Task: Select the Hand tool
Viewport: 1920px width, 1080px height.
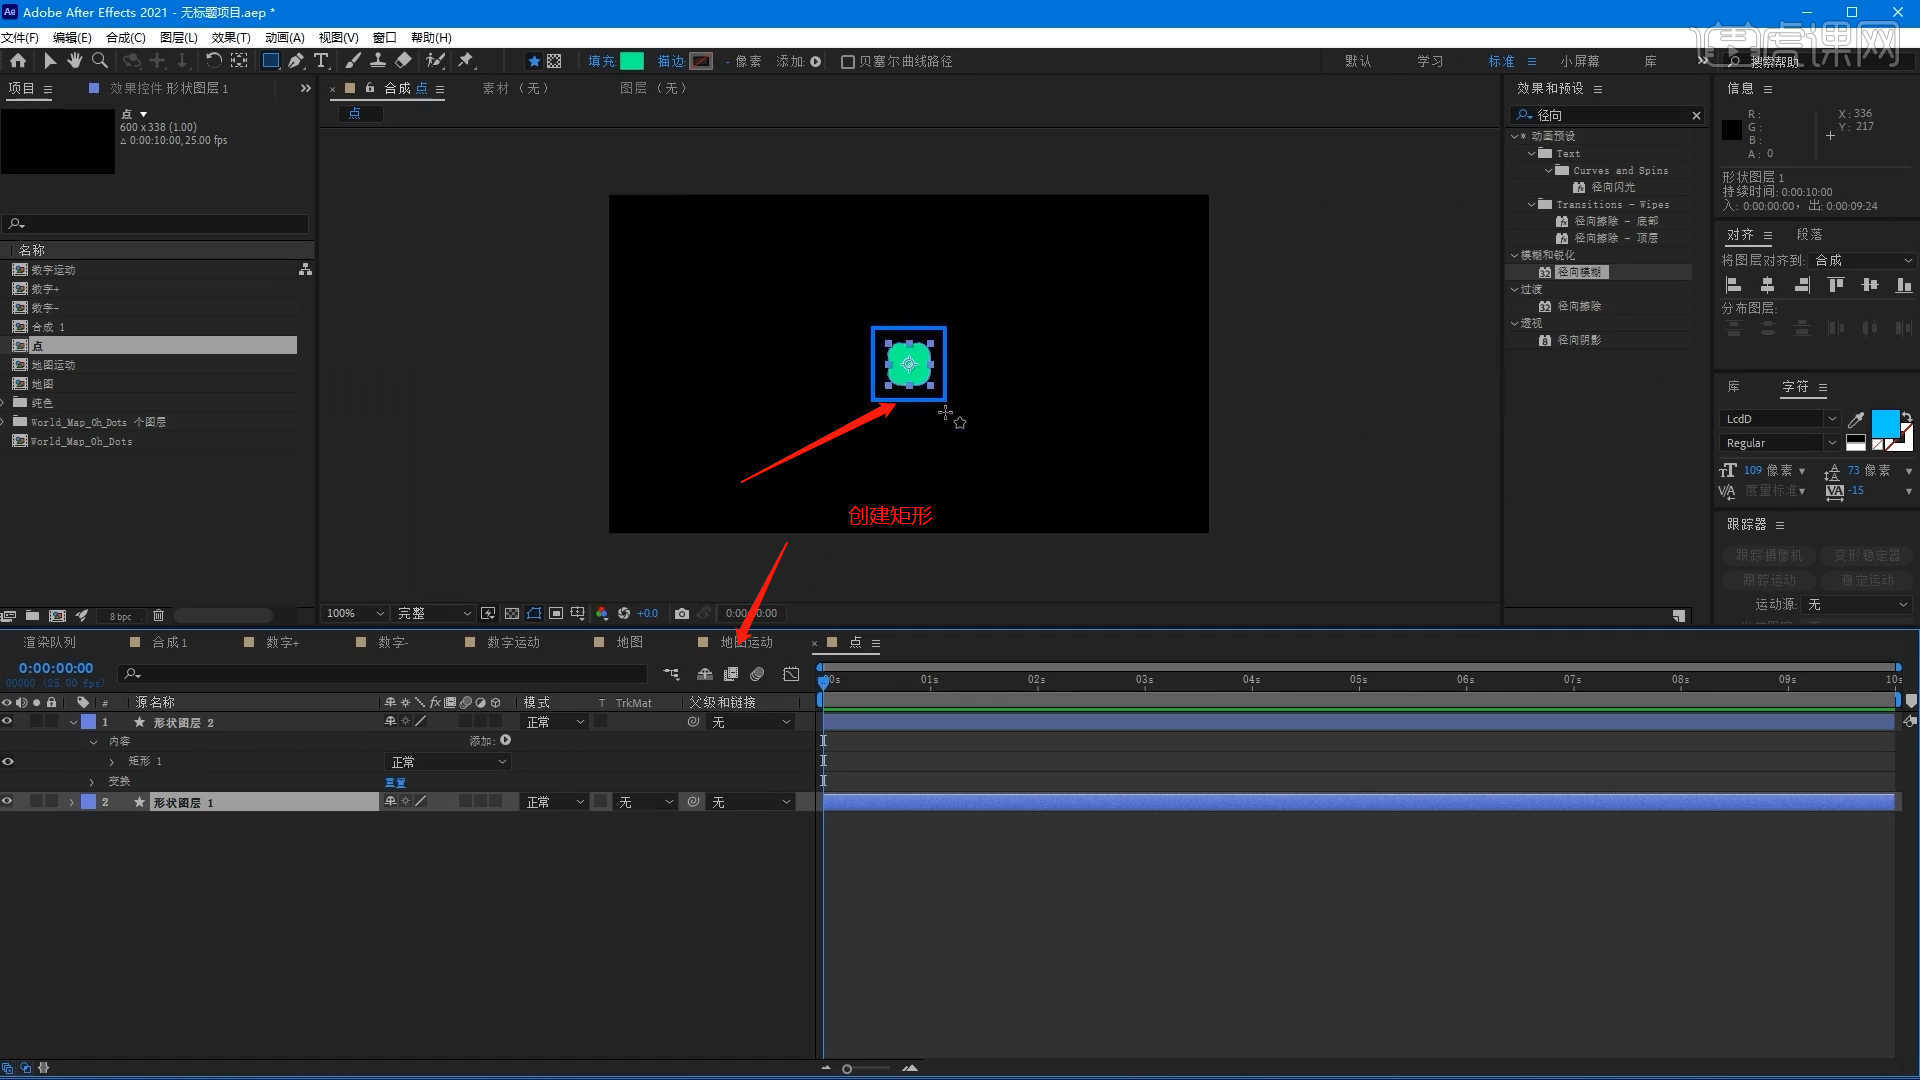Action: tap(74, 61)
